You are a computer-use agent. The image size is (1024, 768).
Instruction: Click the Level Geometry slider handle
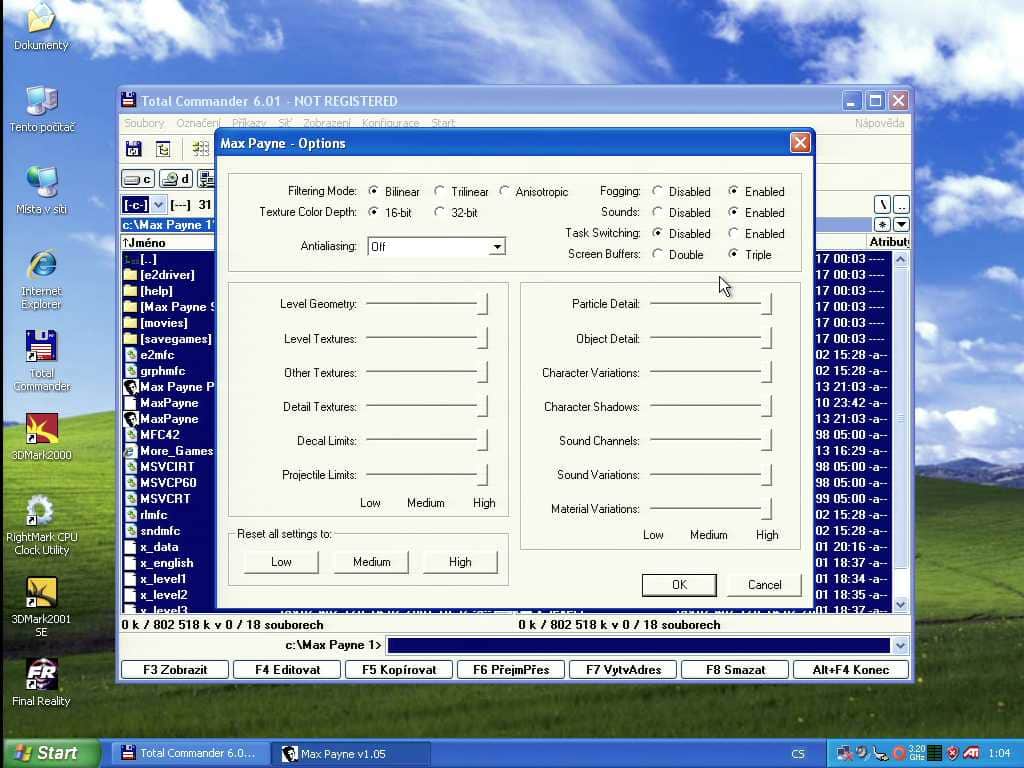(x=482, y=304)
